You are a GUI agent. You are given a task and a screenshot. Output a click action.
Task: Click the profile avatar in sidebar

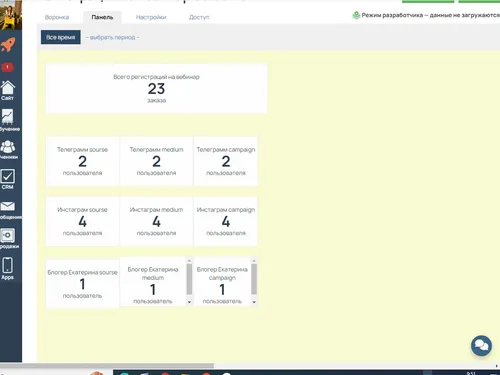(11, 15)
